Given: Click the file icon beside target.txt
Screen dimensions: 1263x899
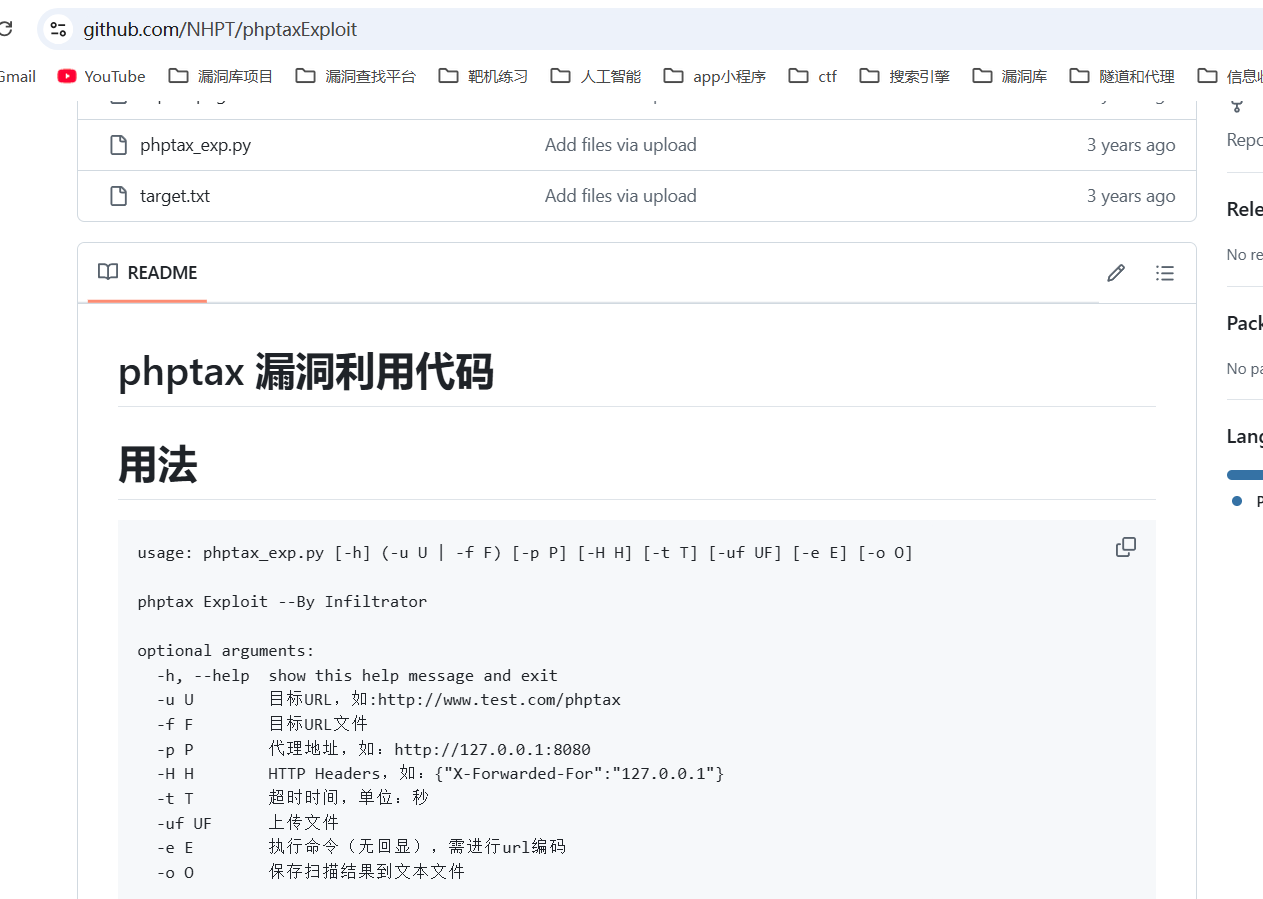Looking at the screenshot, I should pyautogui.click(x=119, y=196).
